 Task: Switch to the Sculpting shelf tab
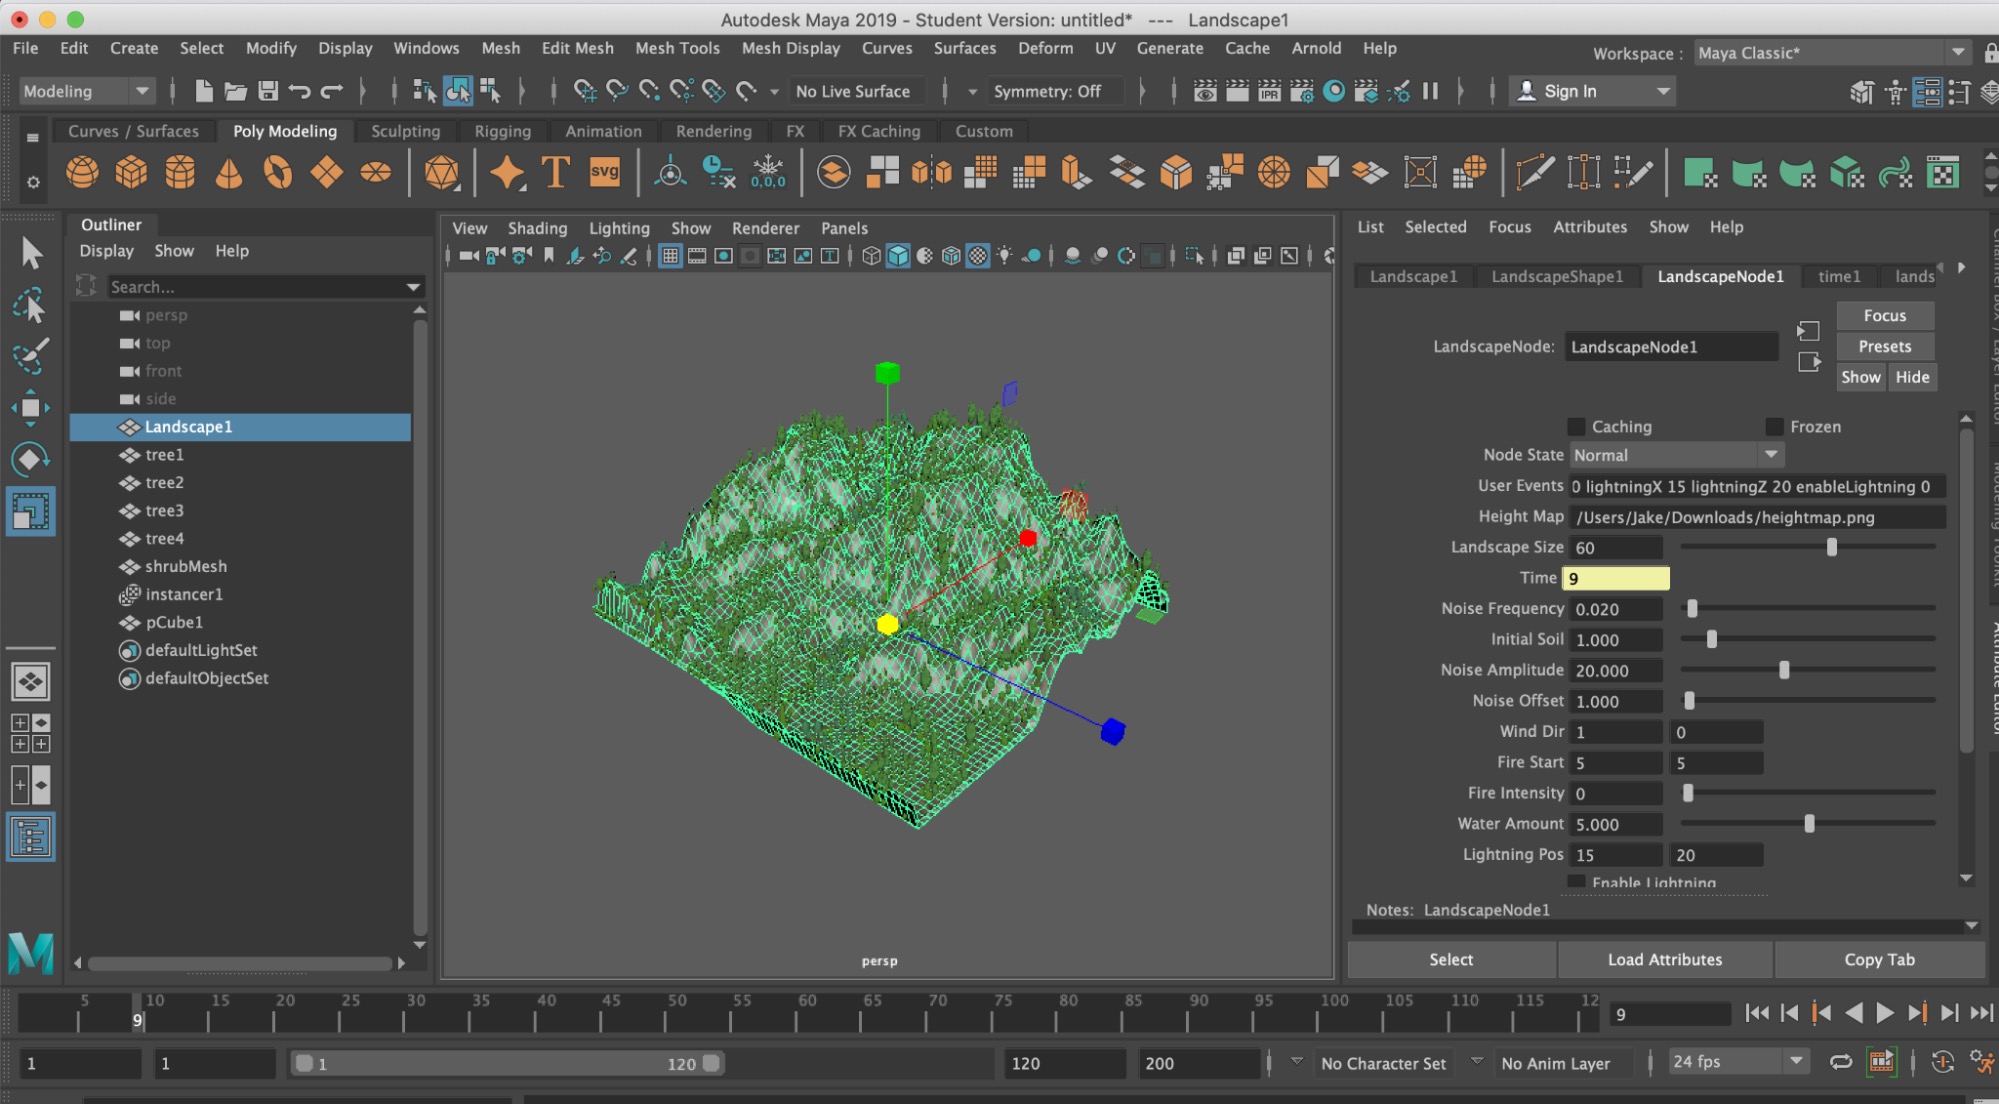point(405,131)
